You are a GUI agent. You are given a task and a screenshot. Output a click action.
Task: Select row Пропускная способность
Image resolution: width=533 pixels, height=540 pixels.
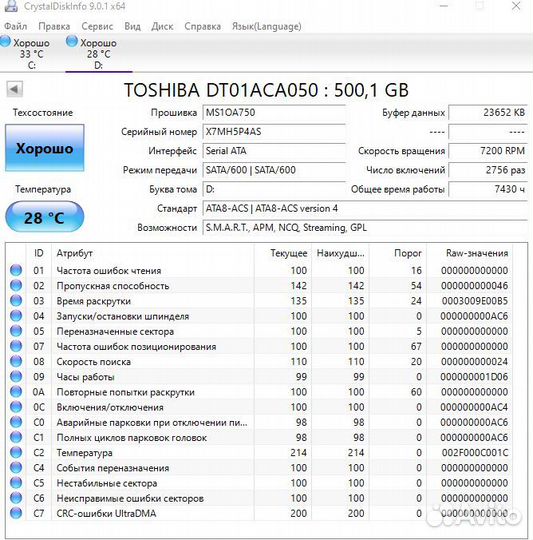pyautogui.click(x=259, y=285)
